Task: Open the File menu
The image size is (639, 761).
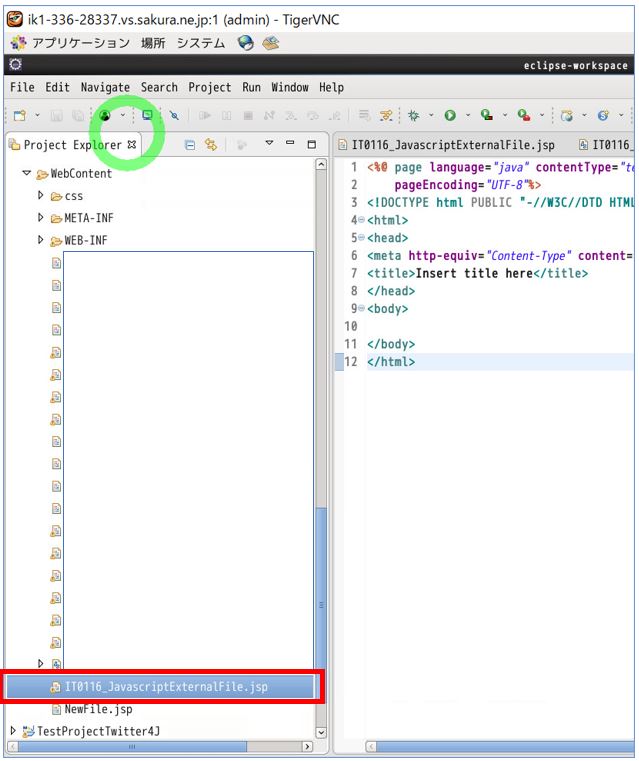Action: tap(22, 87)
